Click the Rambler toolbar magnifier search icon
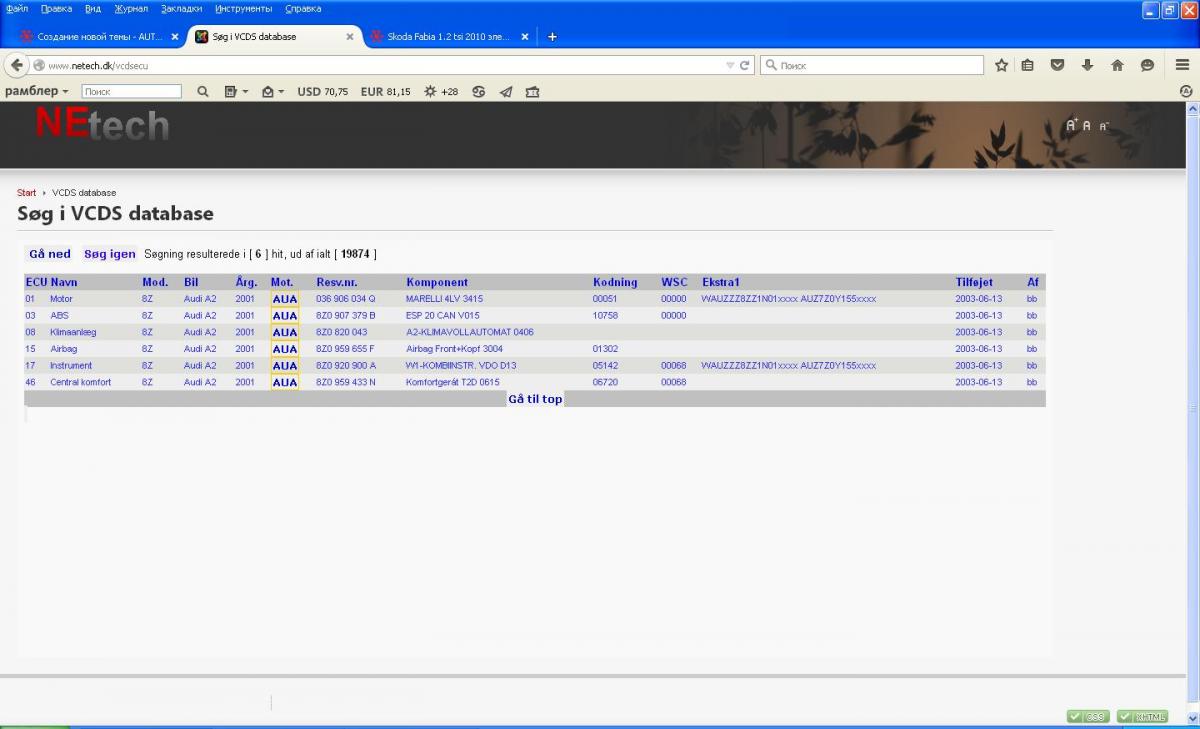Viewport: 1200px width, 729px height. (x=202, y=91)
